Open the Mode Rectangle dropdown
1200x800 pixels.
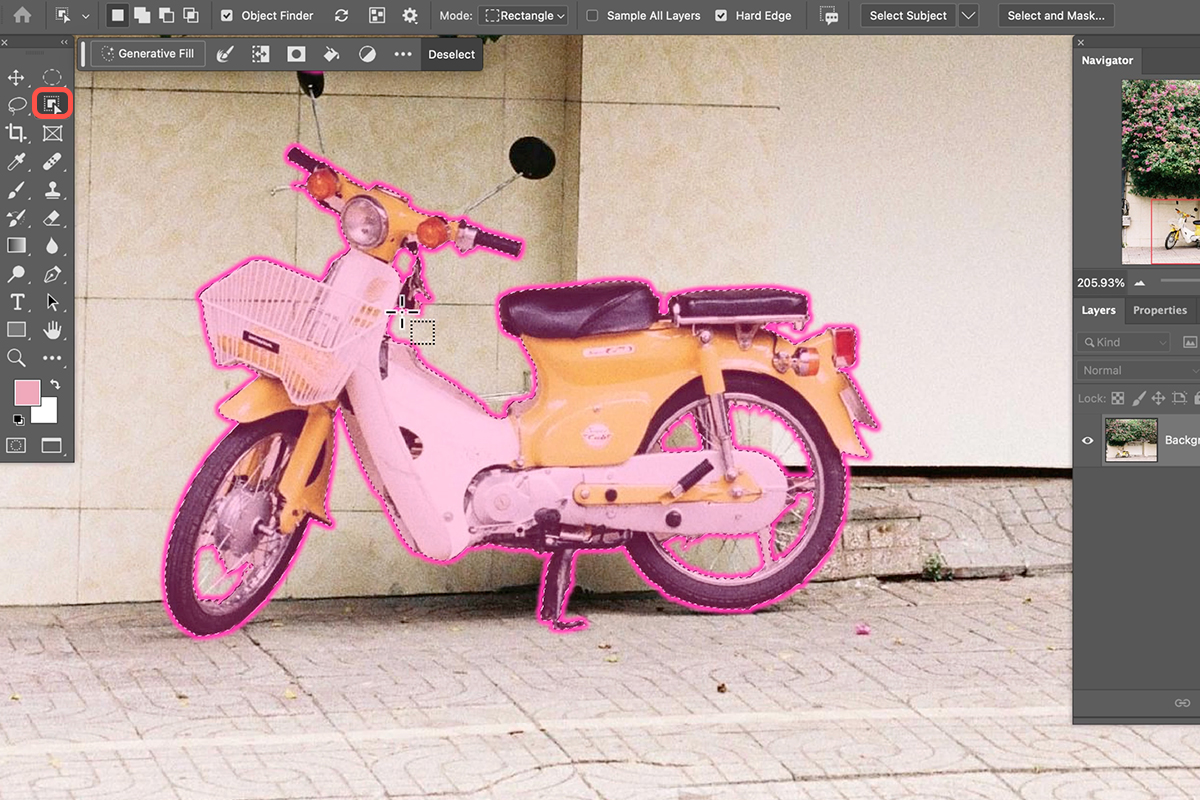(524, 16)
